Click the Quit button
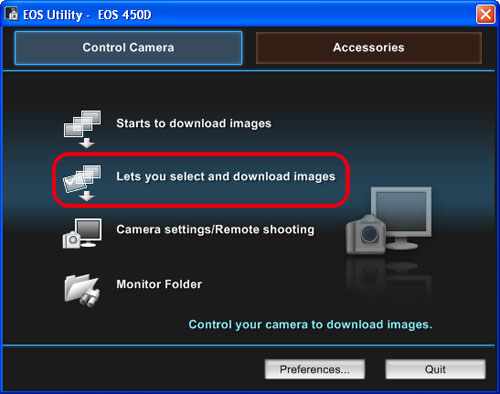 click(435, 369)
